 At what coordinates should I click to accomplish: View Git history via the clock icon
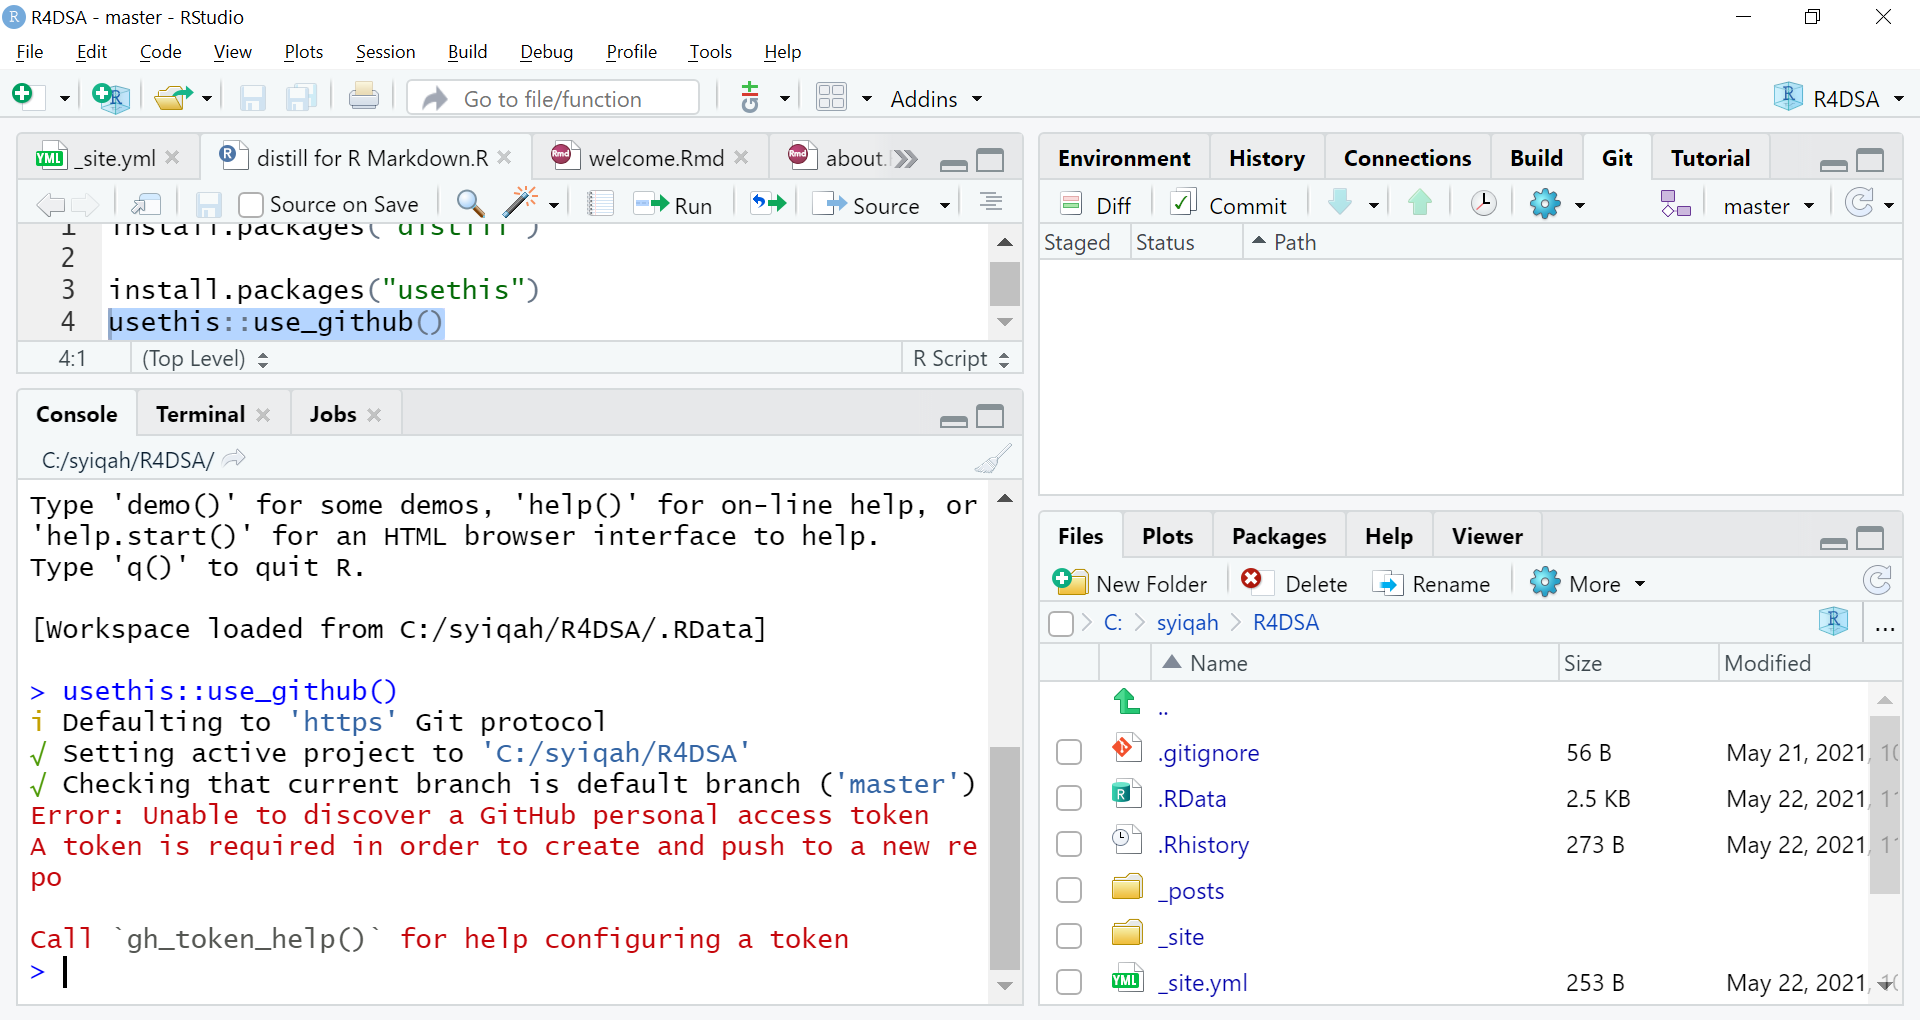(1482, 203)
